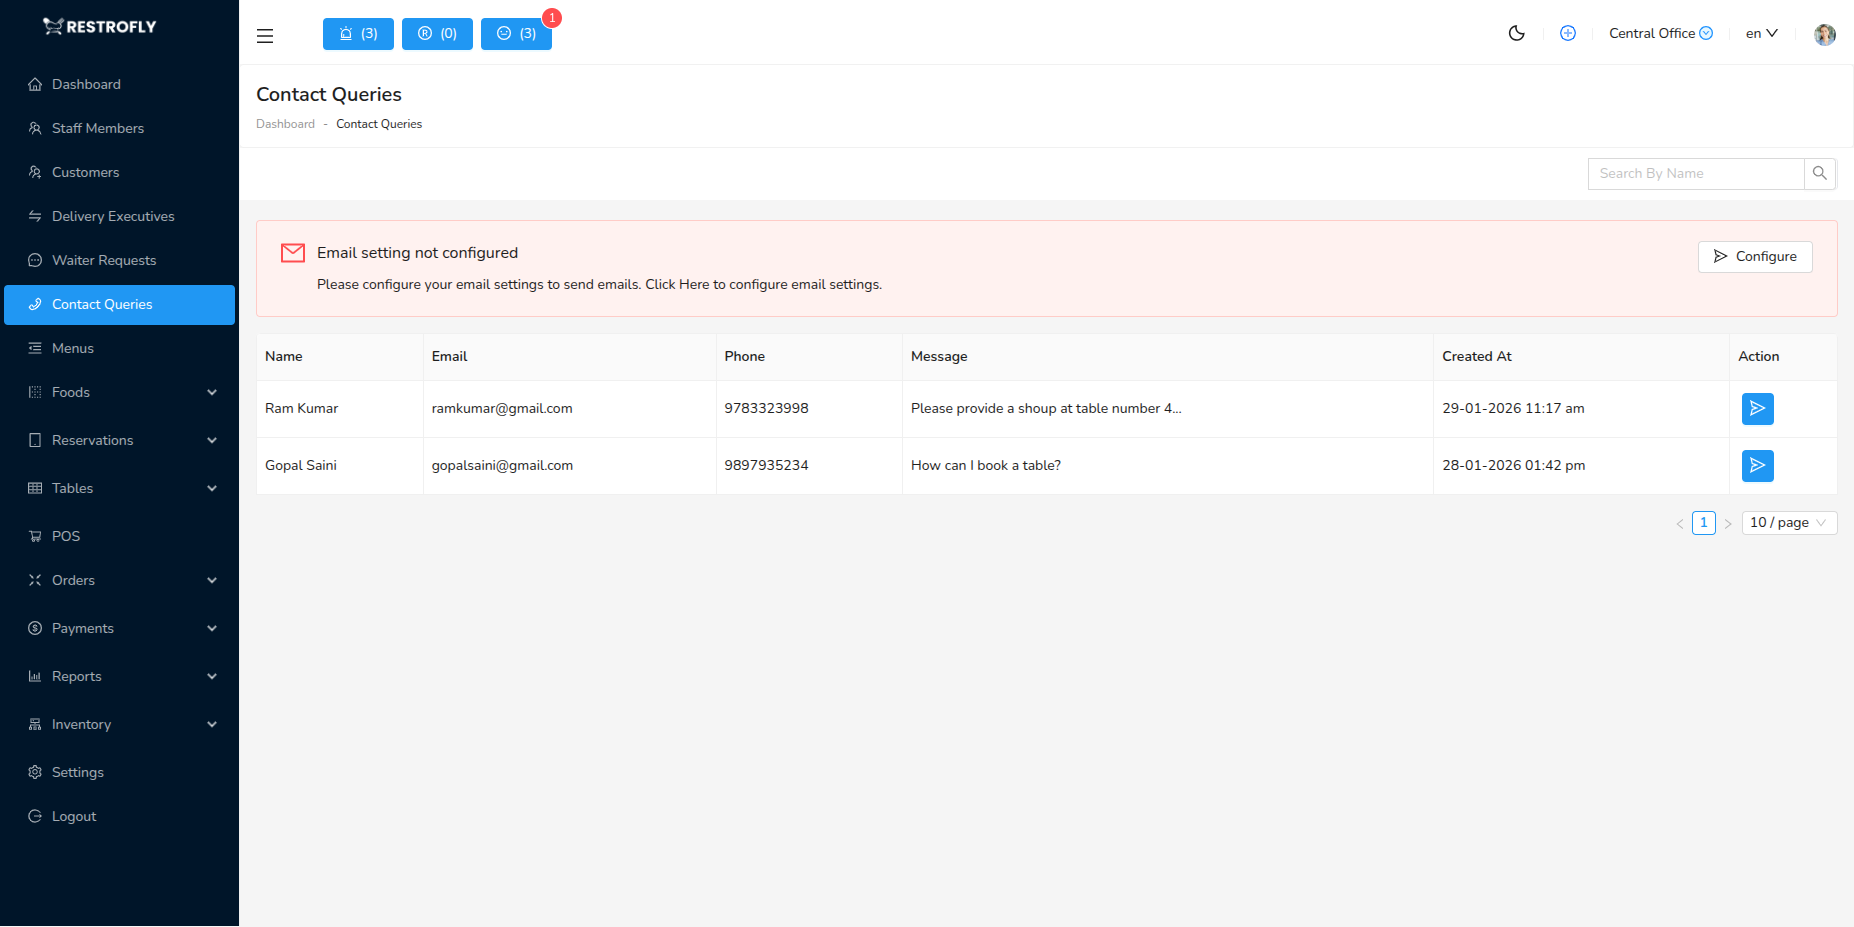Open the dark mode moon icon
The image size is (1854, 927).
tap(1516, 33)
